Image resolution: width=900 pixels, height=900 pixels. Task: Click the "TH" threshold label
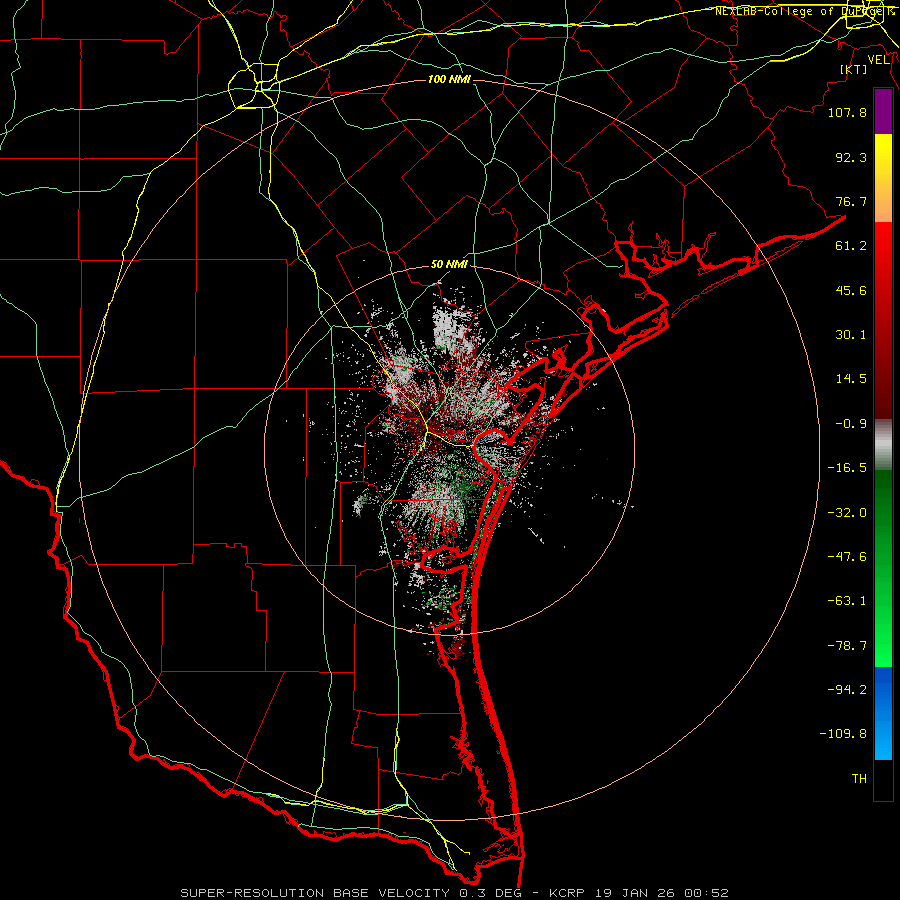(x=859, y=779)
